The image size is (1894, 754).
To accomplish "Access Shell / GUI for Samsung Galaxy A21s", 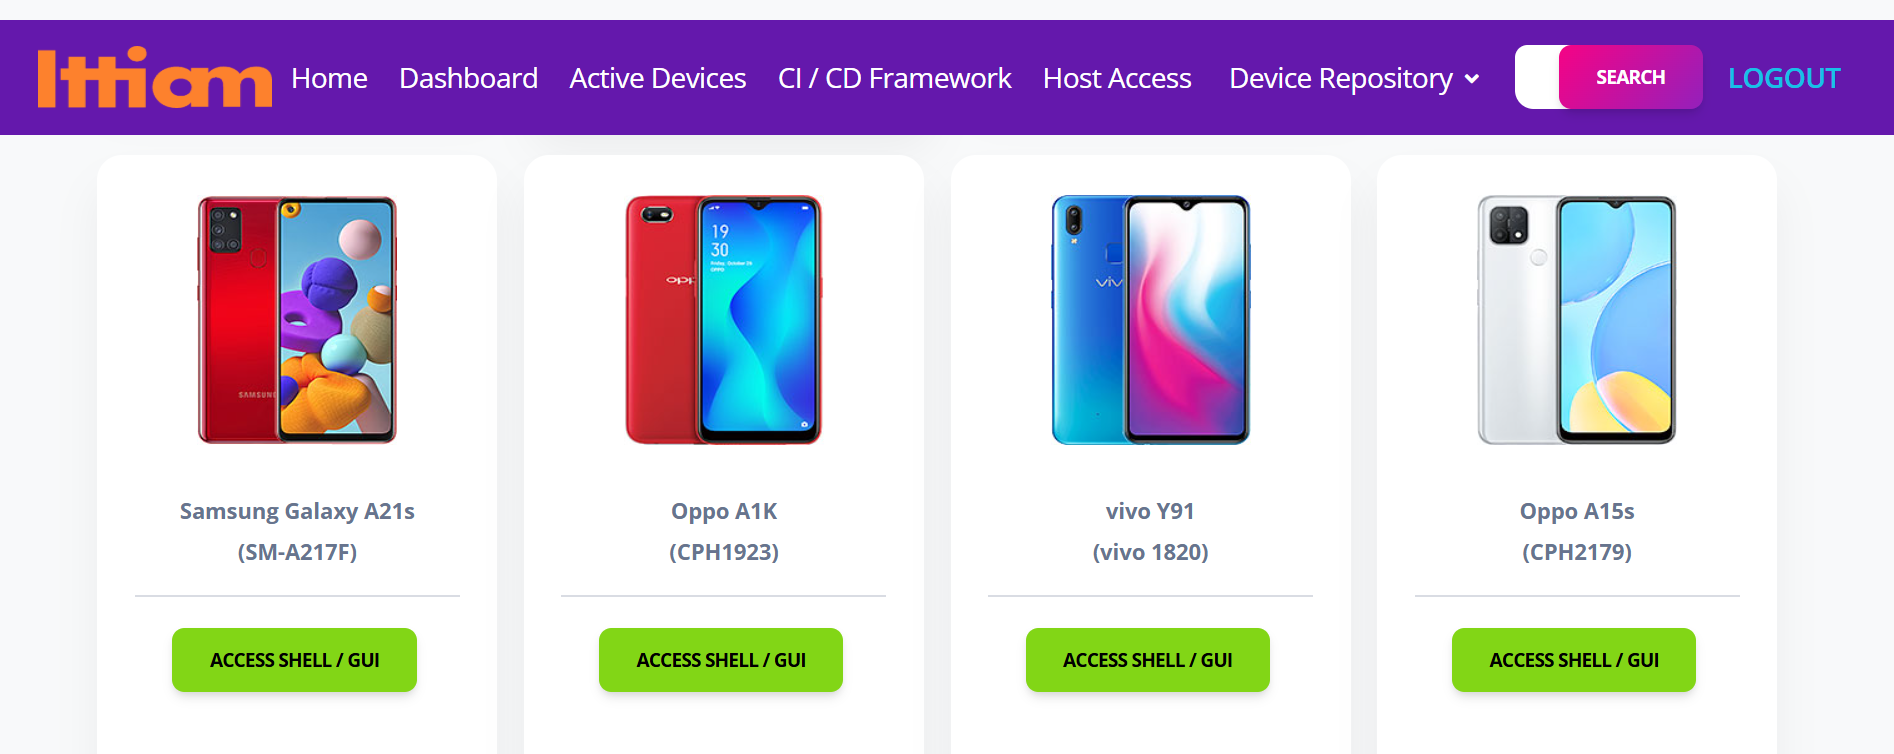I will click(x=294, y=660).
